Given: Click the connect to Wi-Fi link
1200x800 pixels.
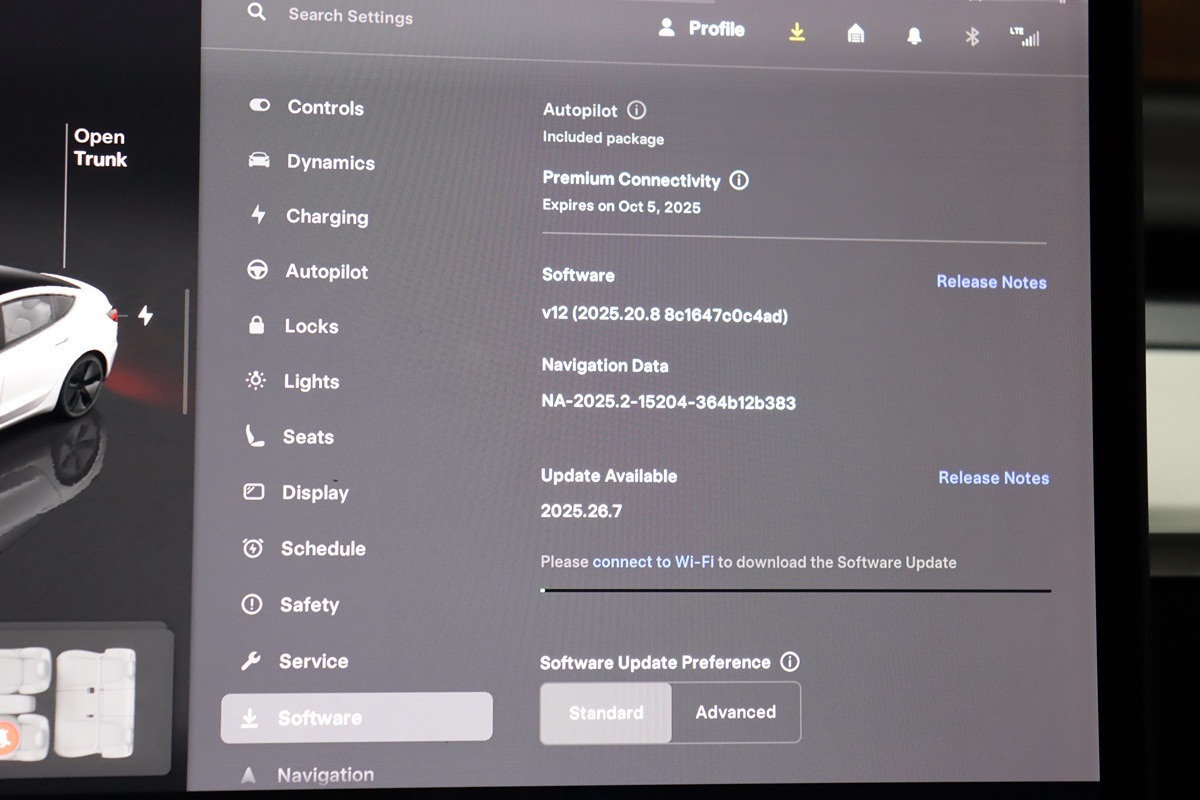Looking at the screenshot, I should click(x=653, y=562).
